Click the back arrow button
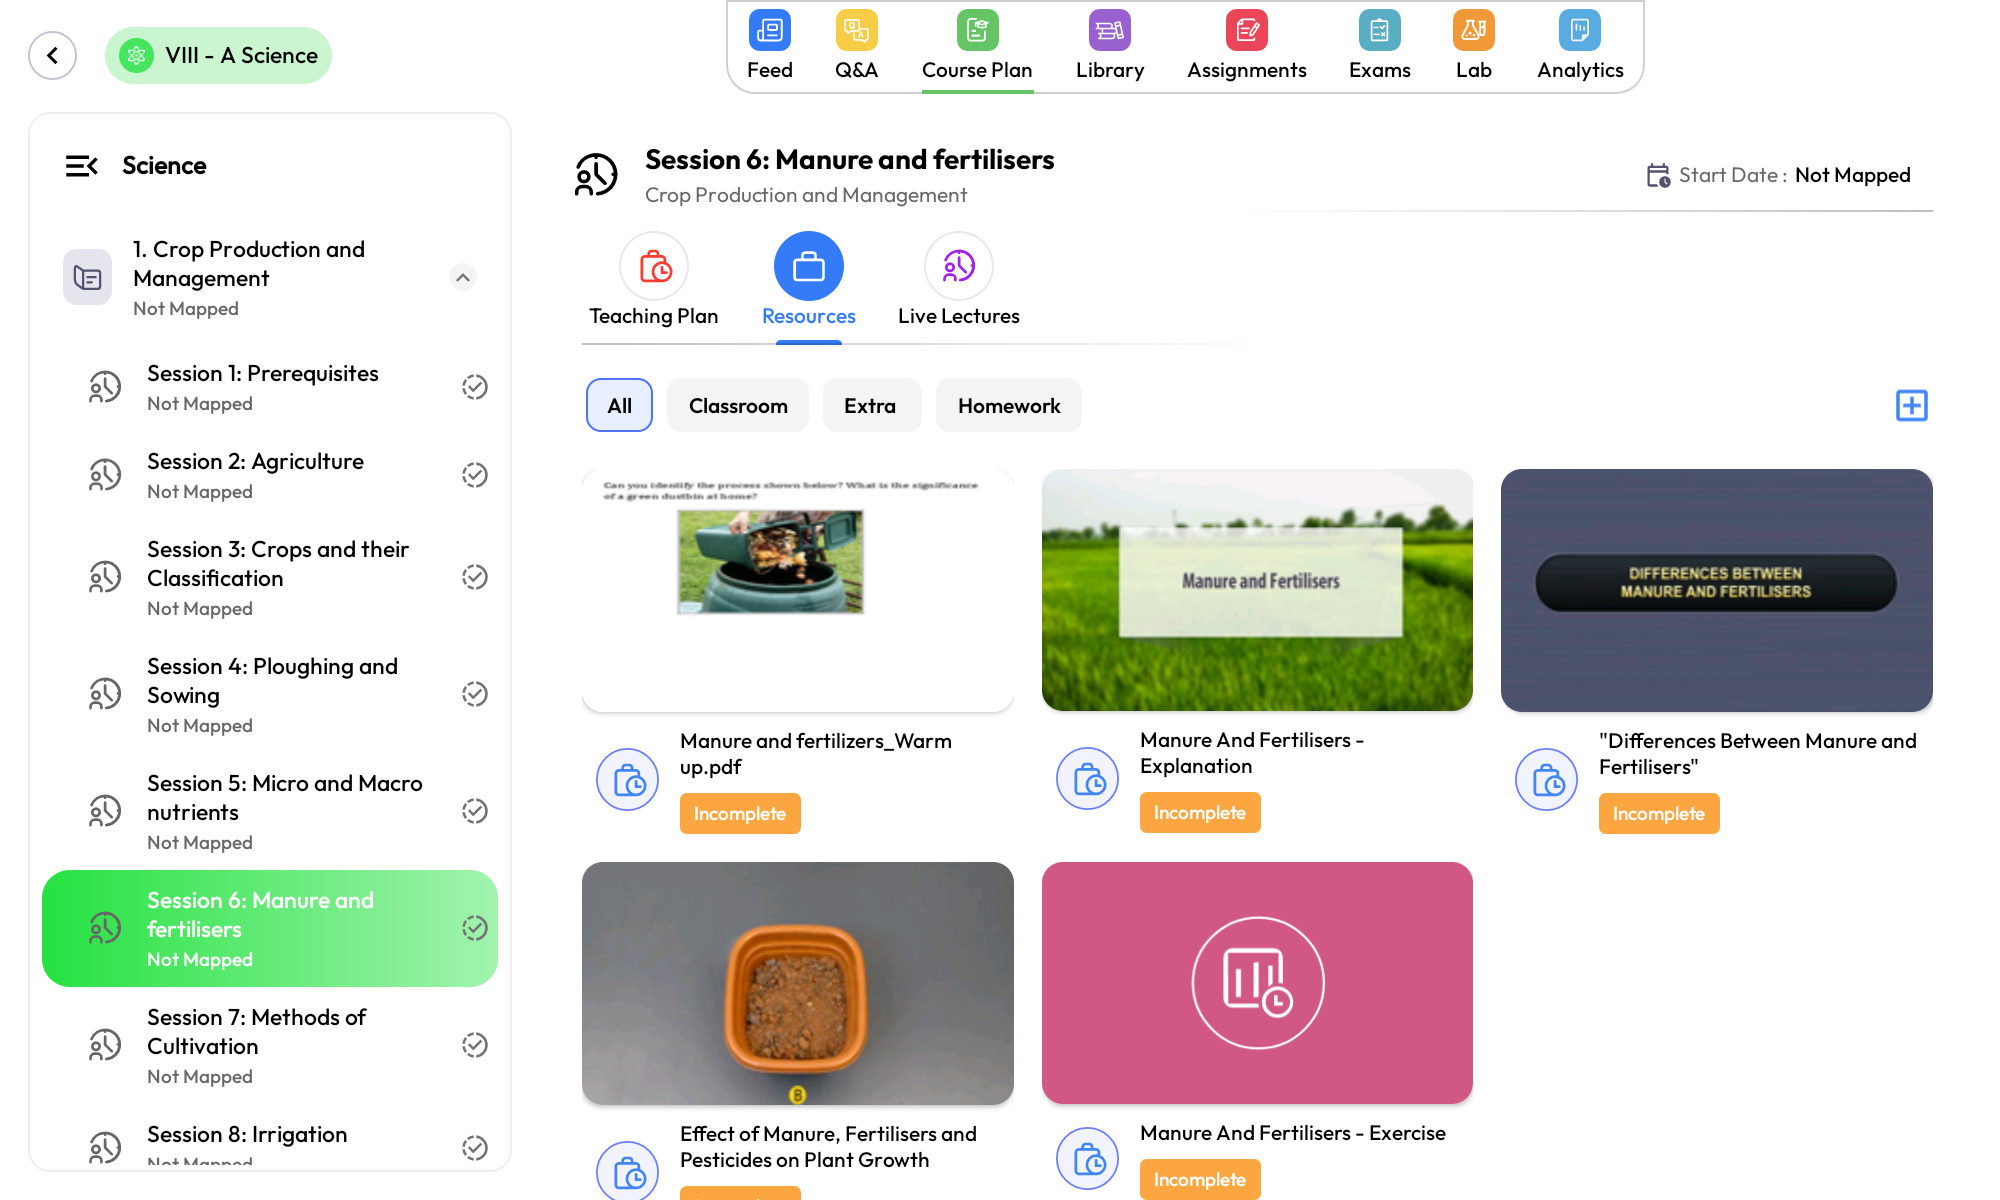Image resolution: width=2000 pixels, height=1200 pixels. click(x=53, y=55)
